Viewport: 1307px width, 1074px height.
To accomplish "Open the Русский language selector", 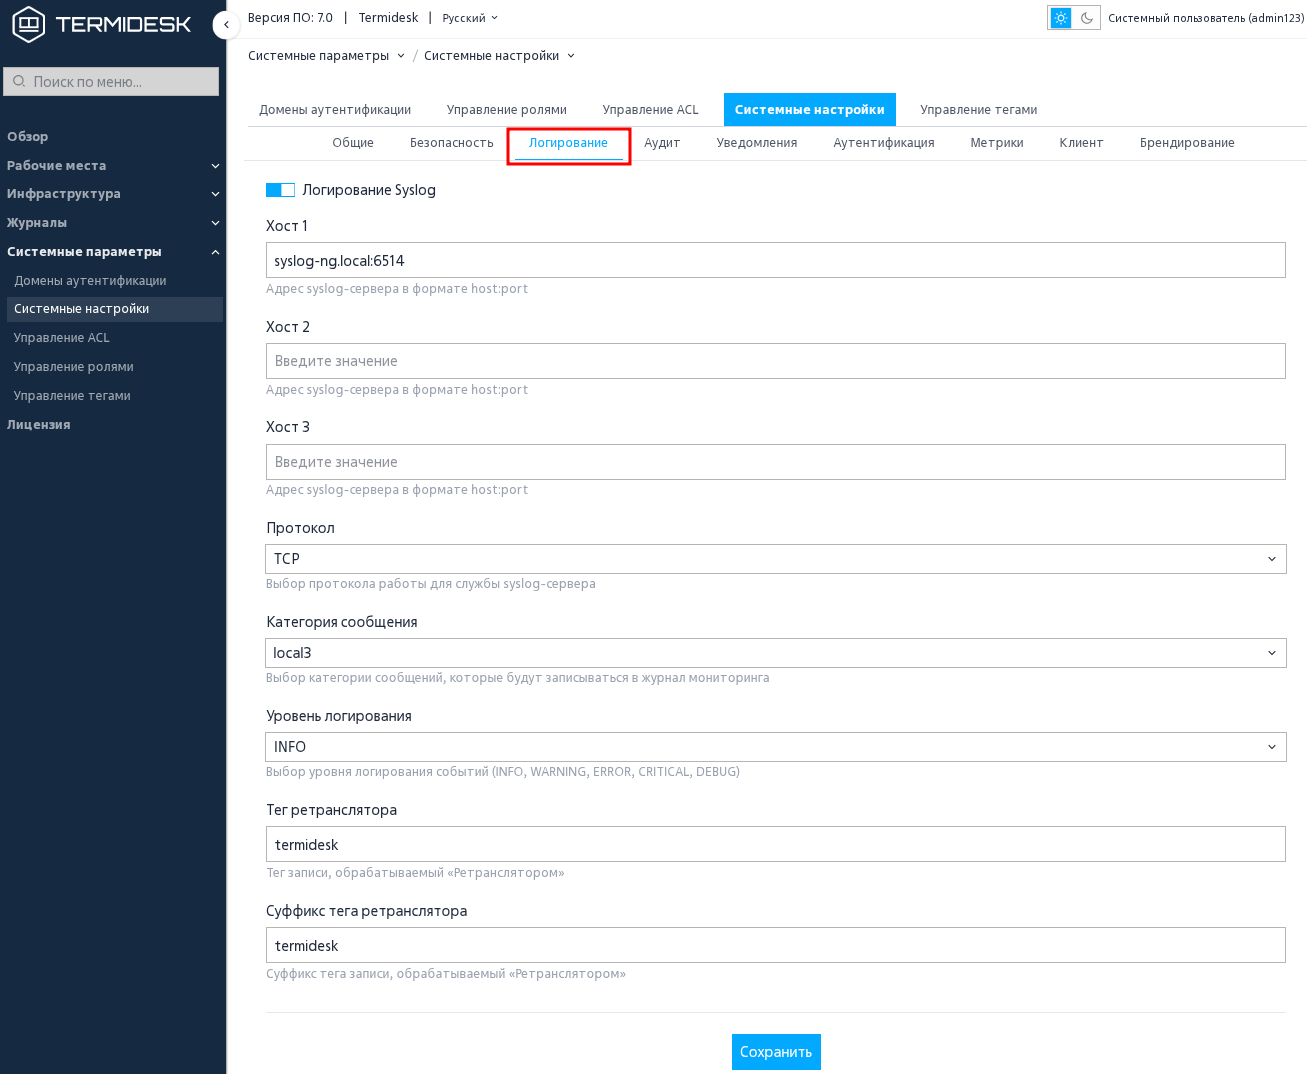I will pyautogui.click(x=470, y=18).
